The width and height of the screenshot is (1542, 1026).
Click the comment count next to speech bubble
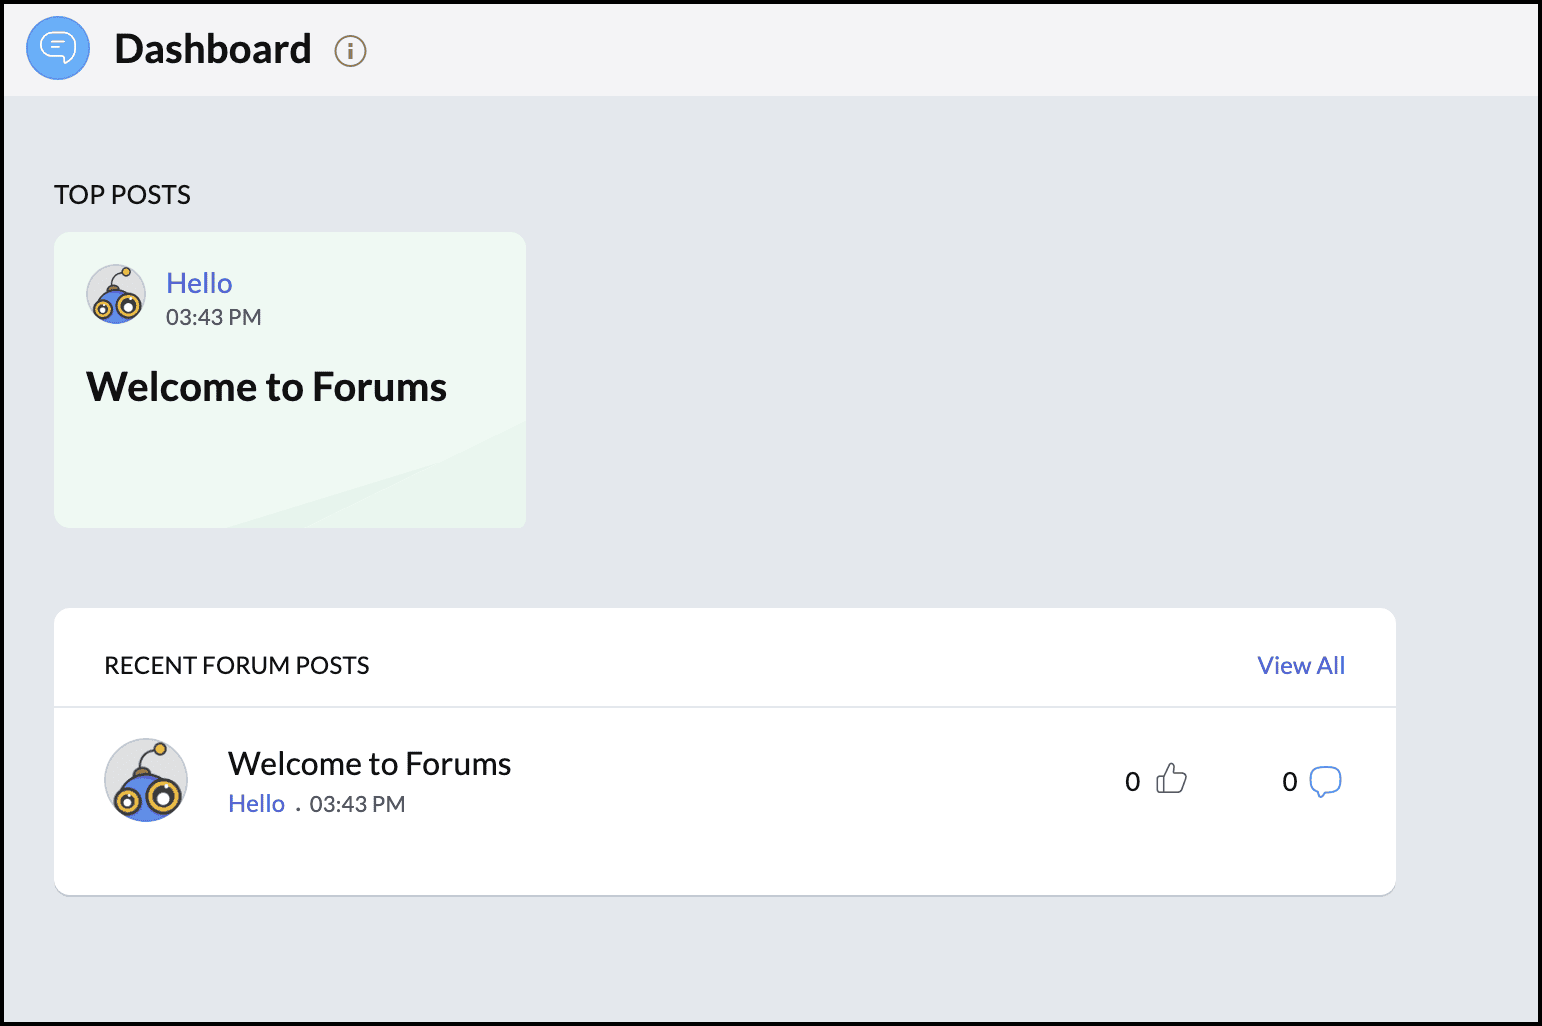coord(1290,782)
